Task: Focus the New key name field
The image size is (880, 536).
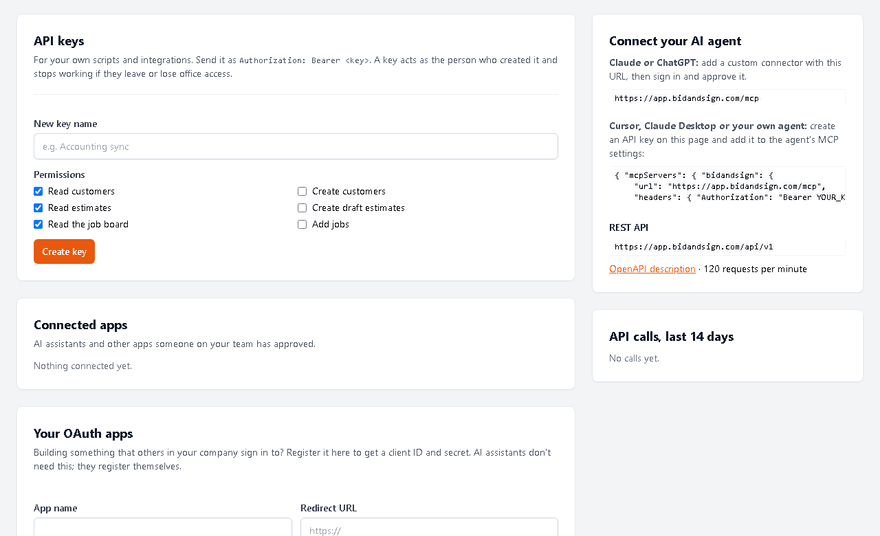Action: pos(296,146)
